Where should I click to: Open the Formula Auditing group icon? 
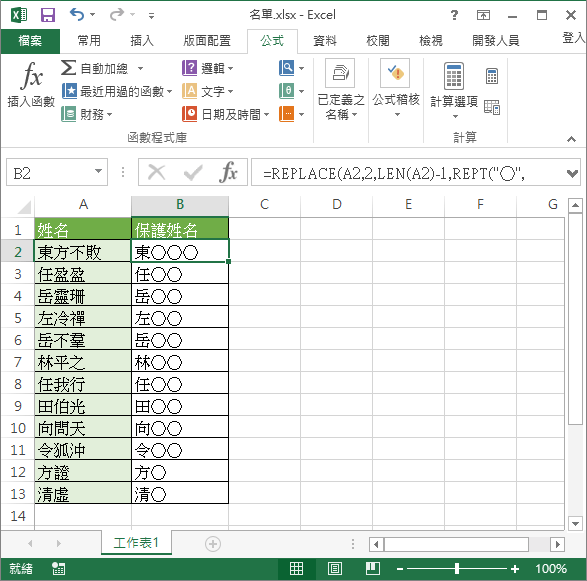click(x=395, y=73)
